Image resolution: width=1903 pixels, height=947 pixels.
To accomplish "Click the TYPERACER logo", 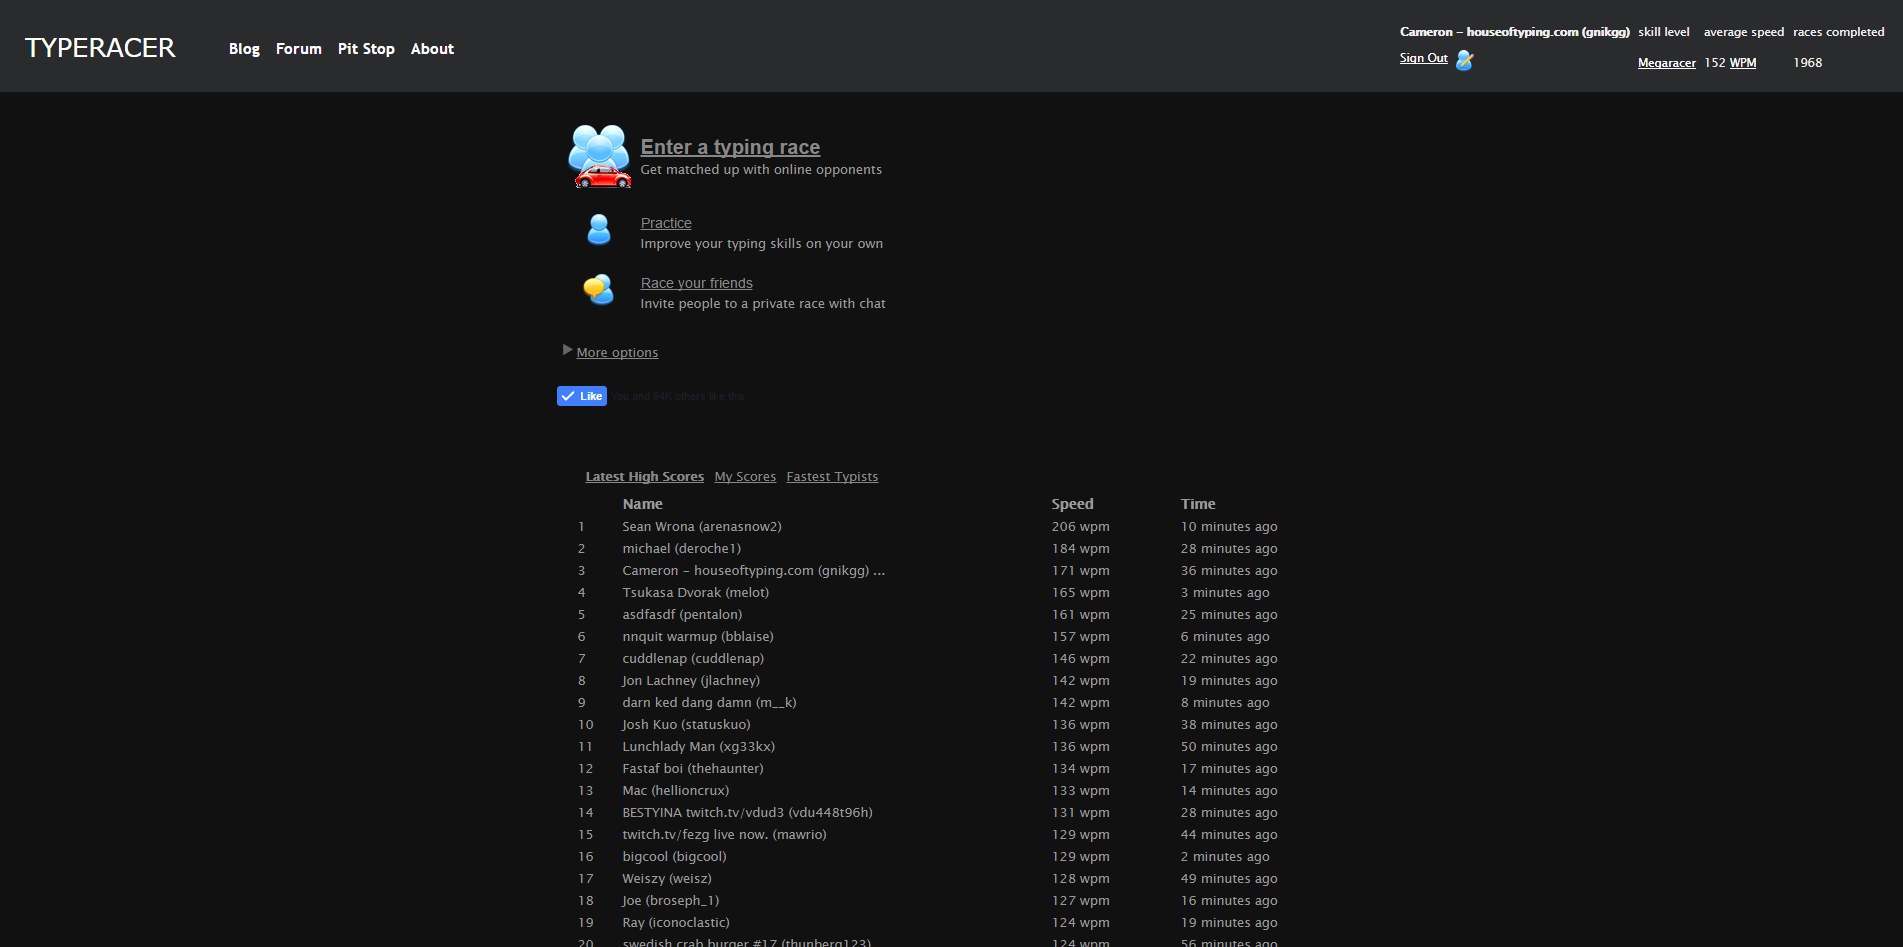I will pos(100,48).
